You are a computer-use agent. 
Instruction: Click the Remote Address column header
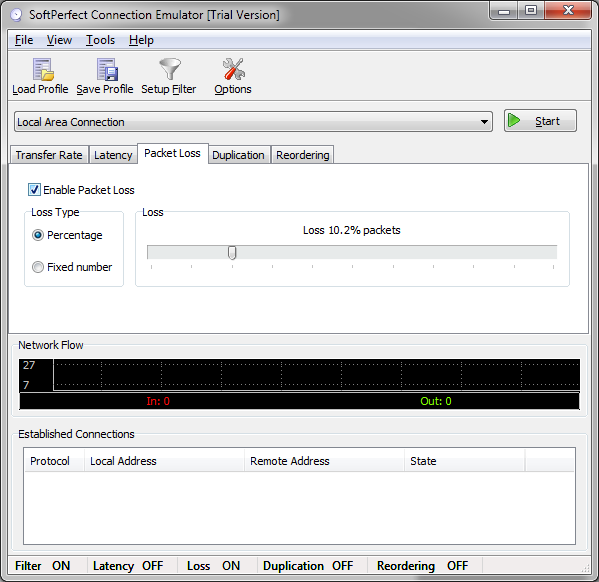(324, 461)
